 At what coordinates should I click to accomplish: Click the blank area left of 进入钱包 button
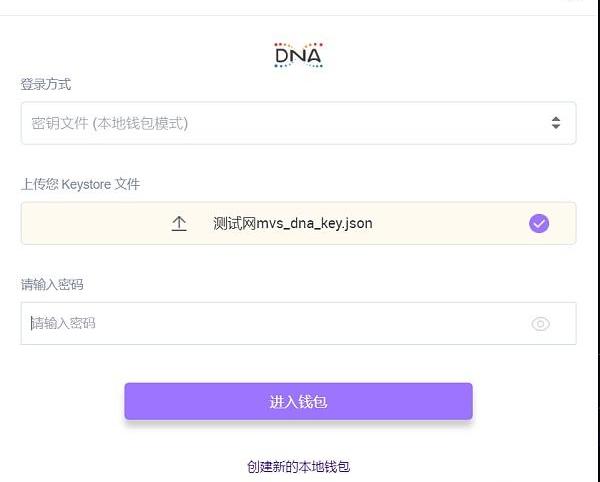tap(71, 401)
